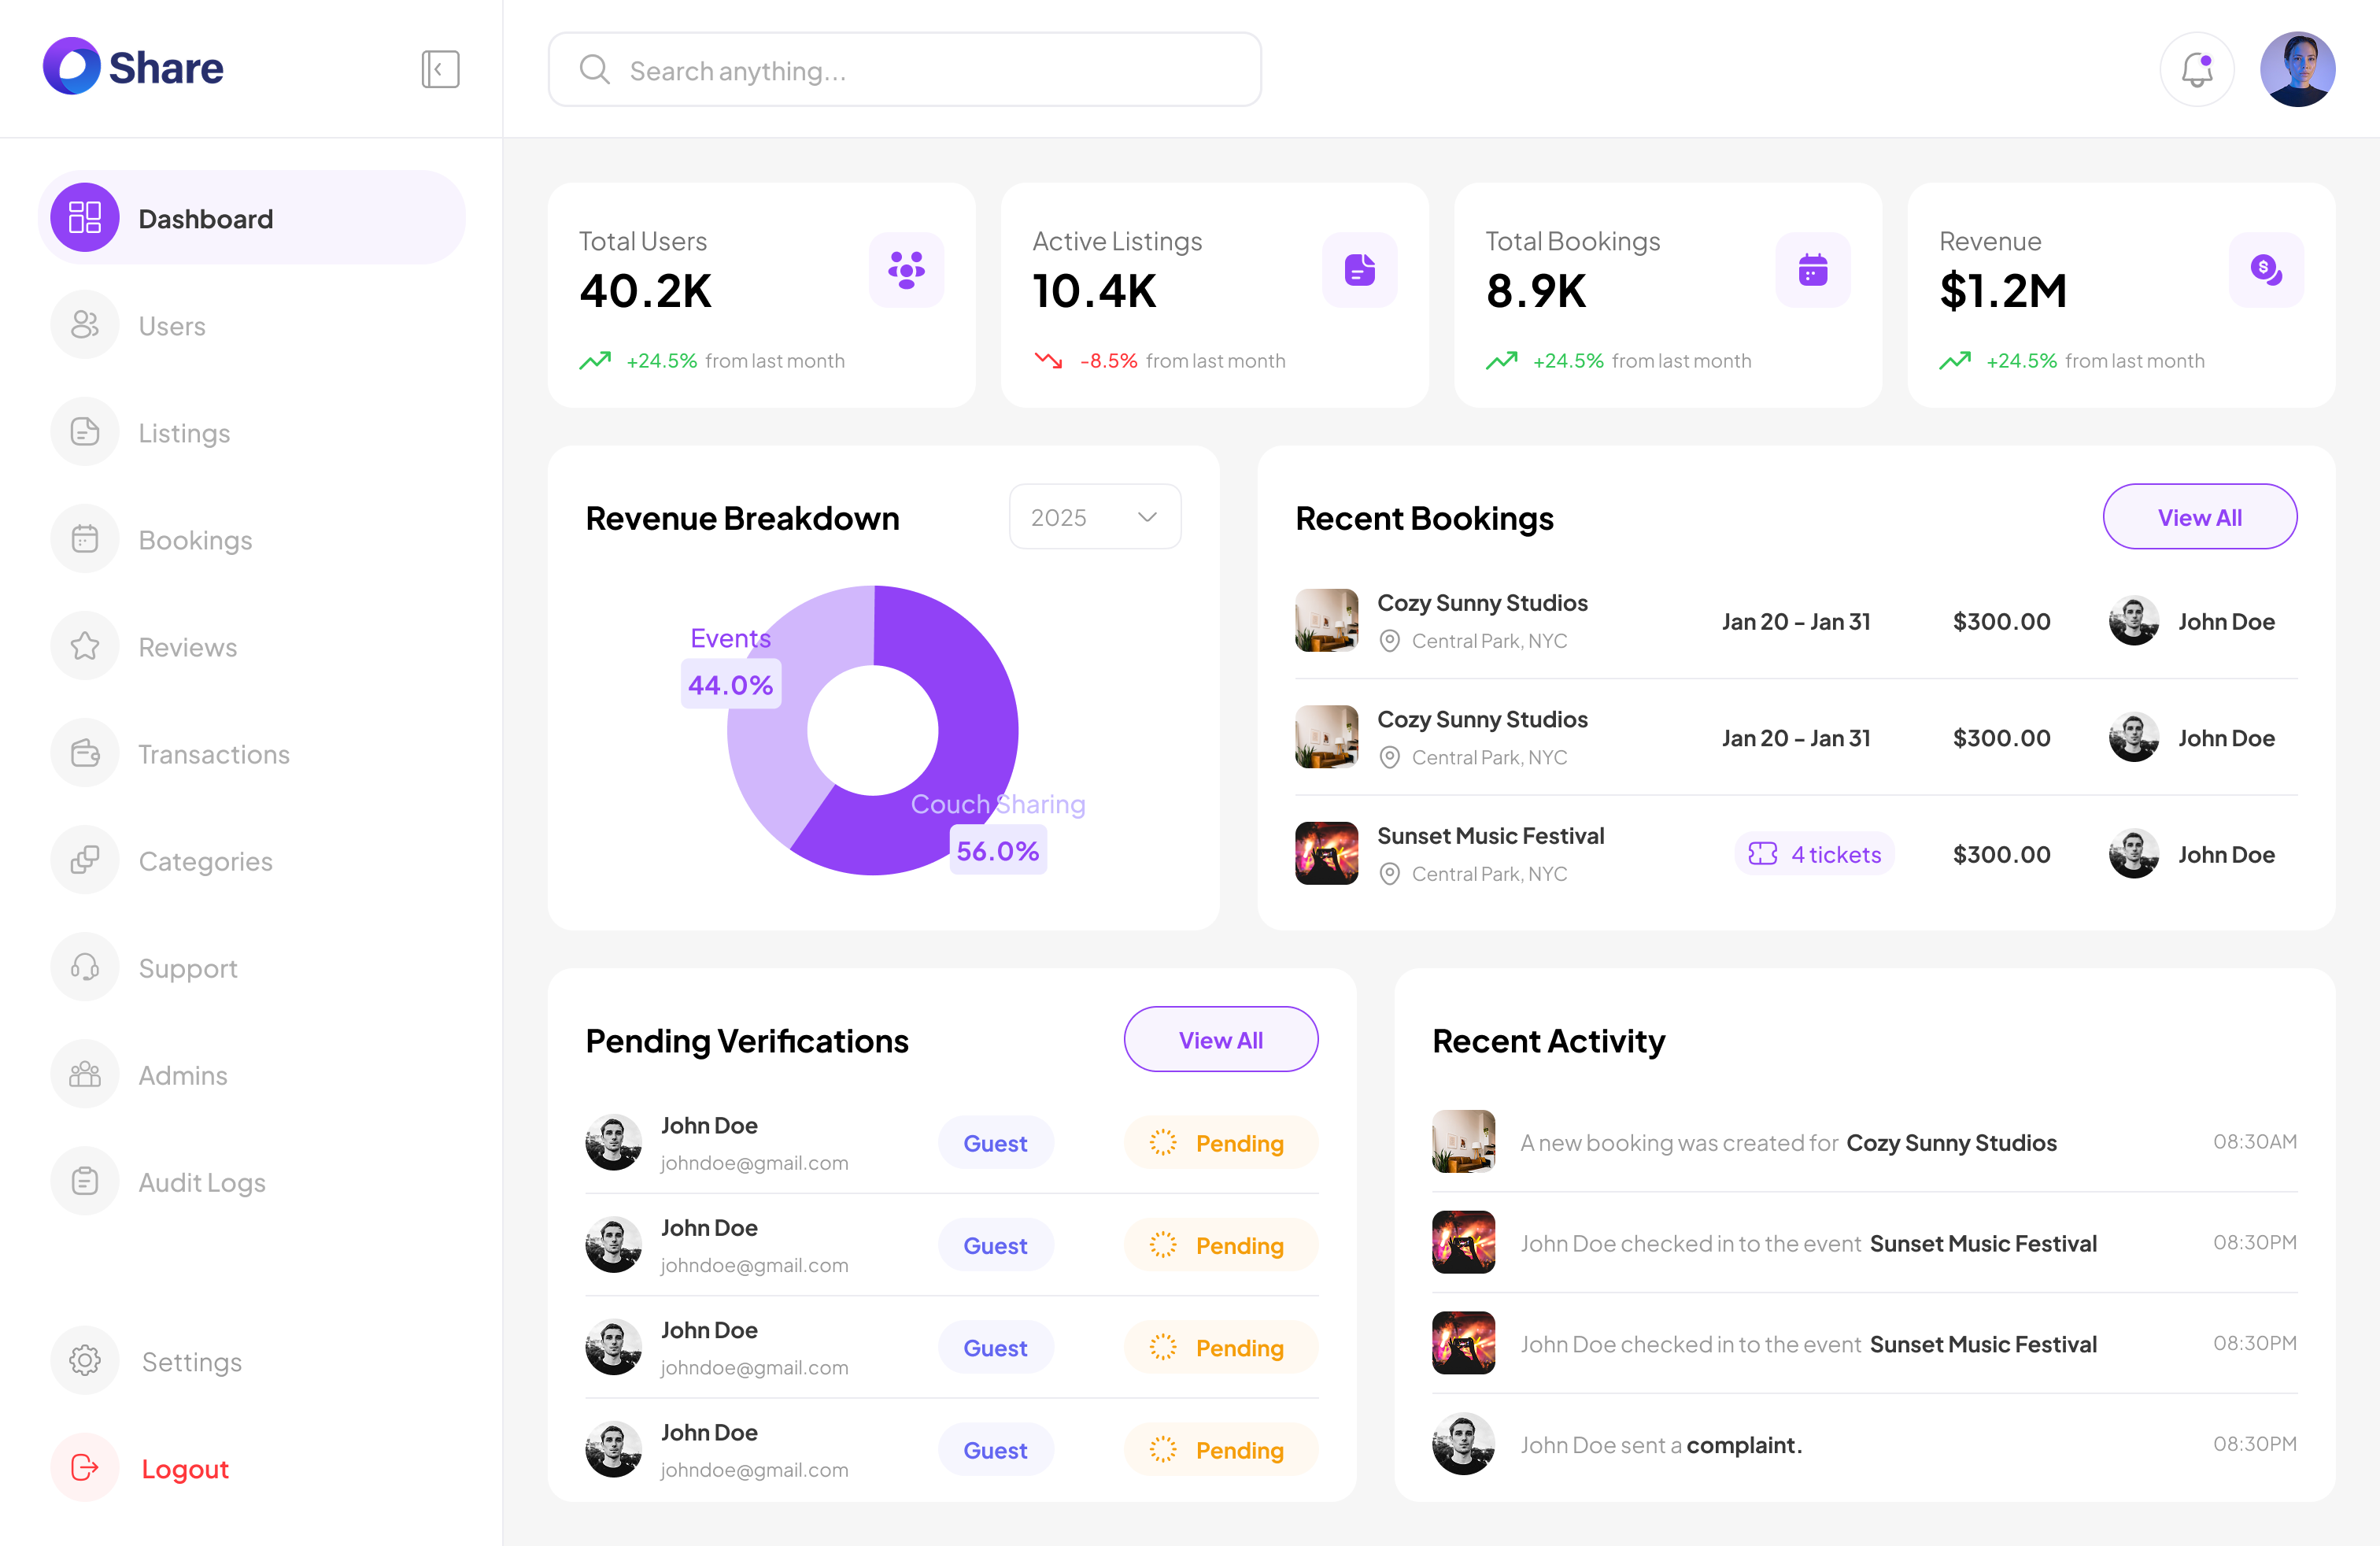
Task: View All pending verifications
Action: 1220,1040
